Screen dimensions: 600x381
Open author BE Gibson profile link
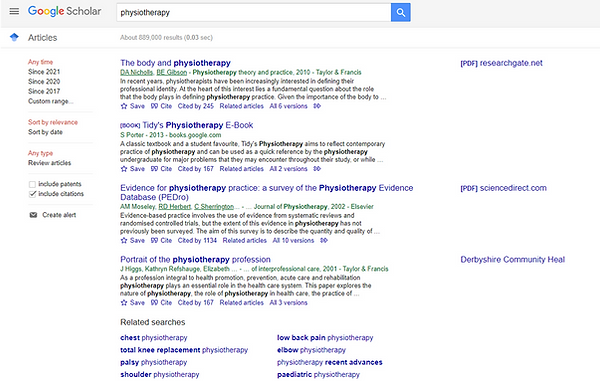[x=172, y=72]
